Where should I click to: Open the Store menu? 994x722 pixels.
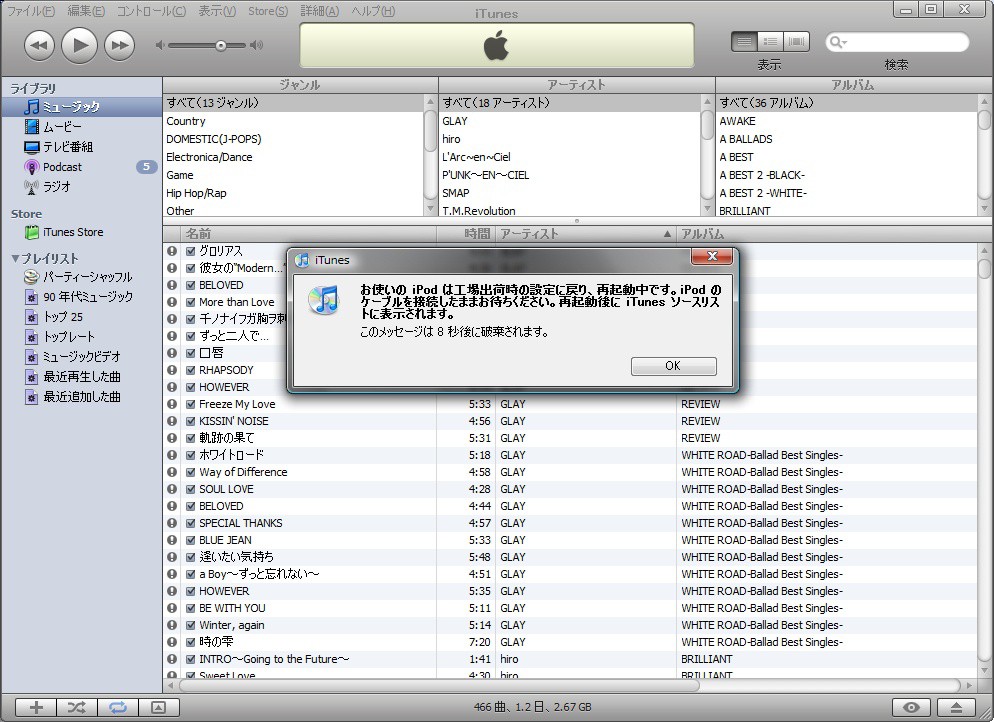tap(268, 11)
